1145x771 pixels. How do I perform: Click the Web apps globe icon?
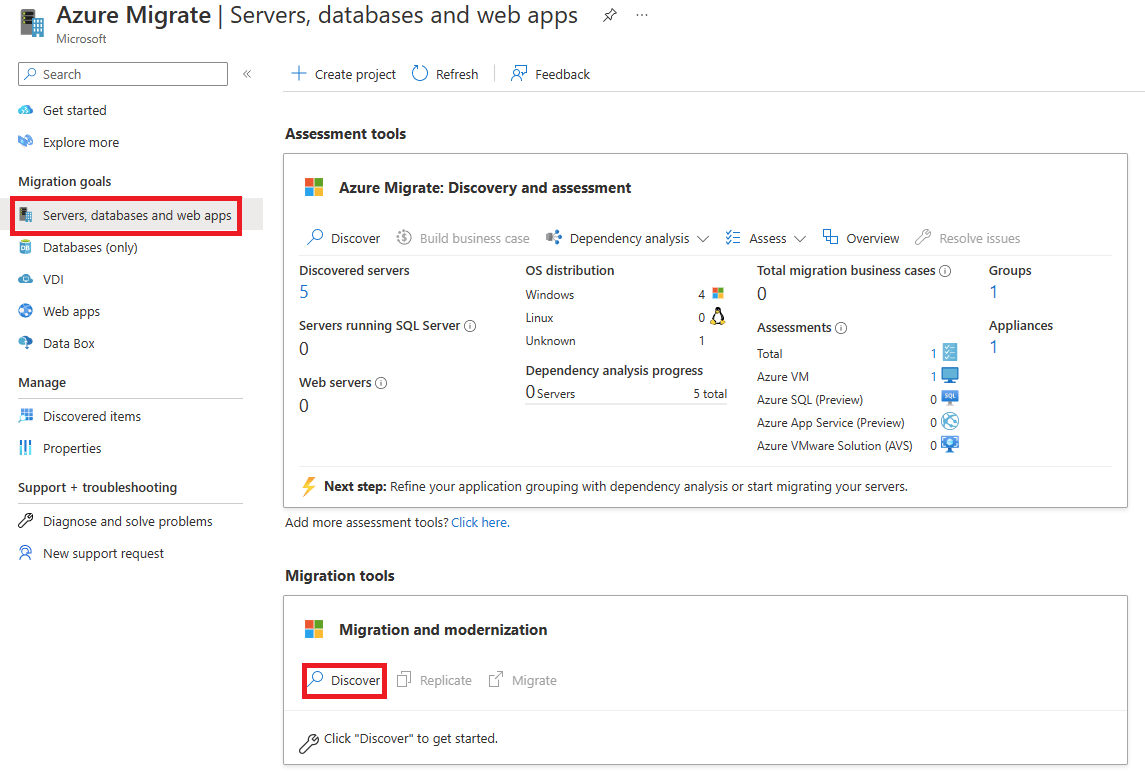coord(26,311)
